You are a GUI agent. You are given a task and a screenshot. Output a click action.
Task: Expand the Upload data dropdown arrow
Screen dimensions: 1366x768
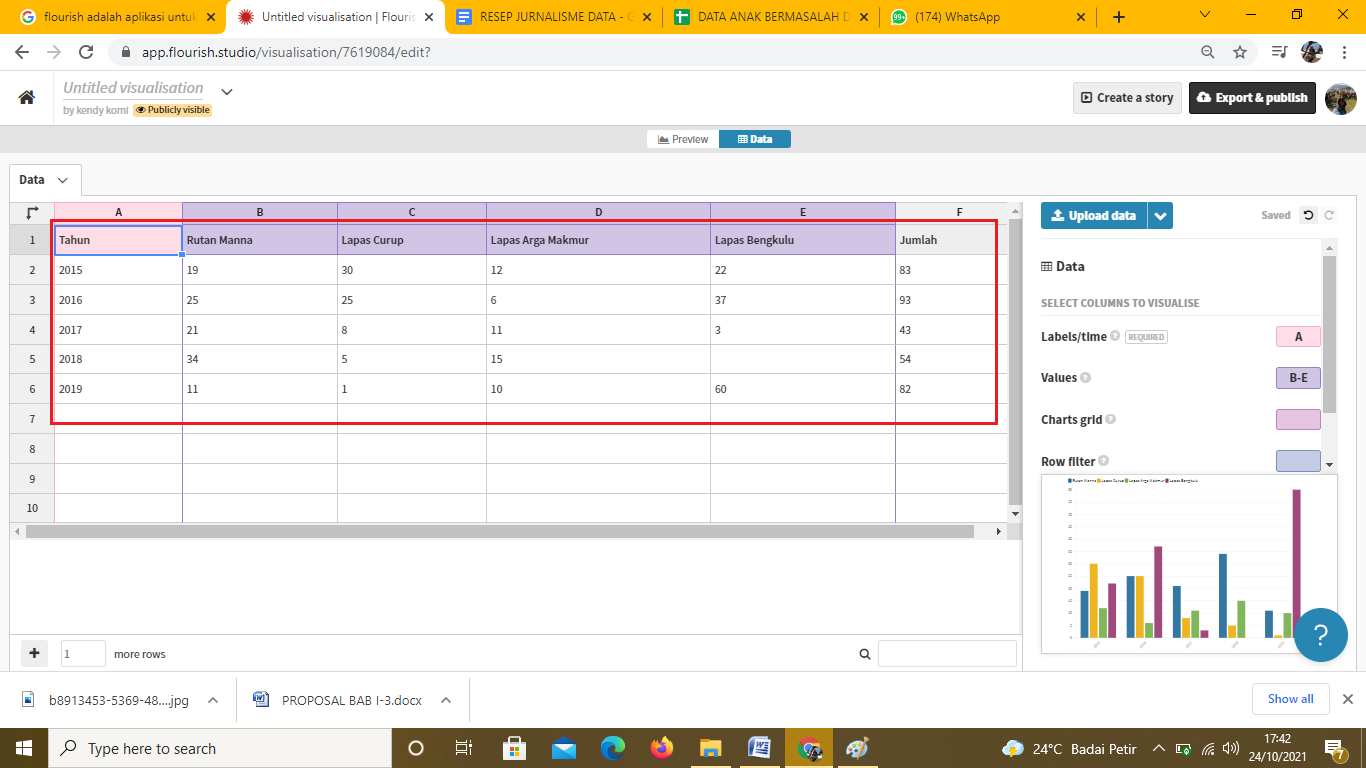1160,216
